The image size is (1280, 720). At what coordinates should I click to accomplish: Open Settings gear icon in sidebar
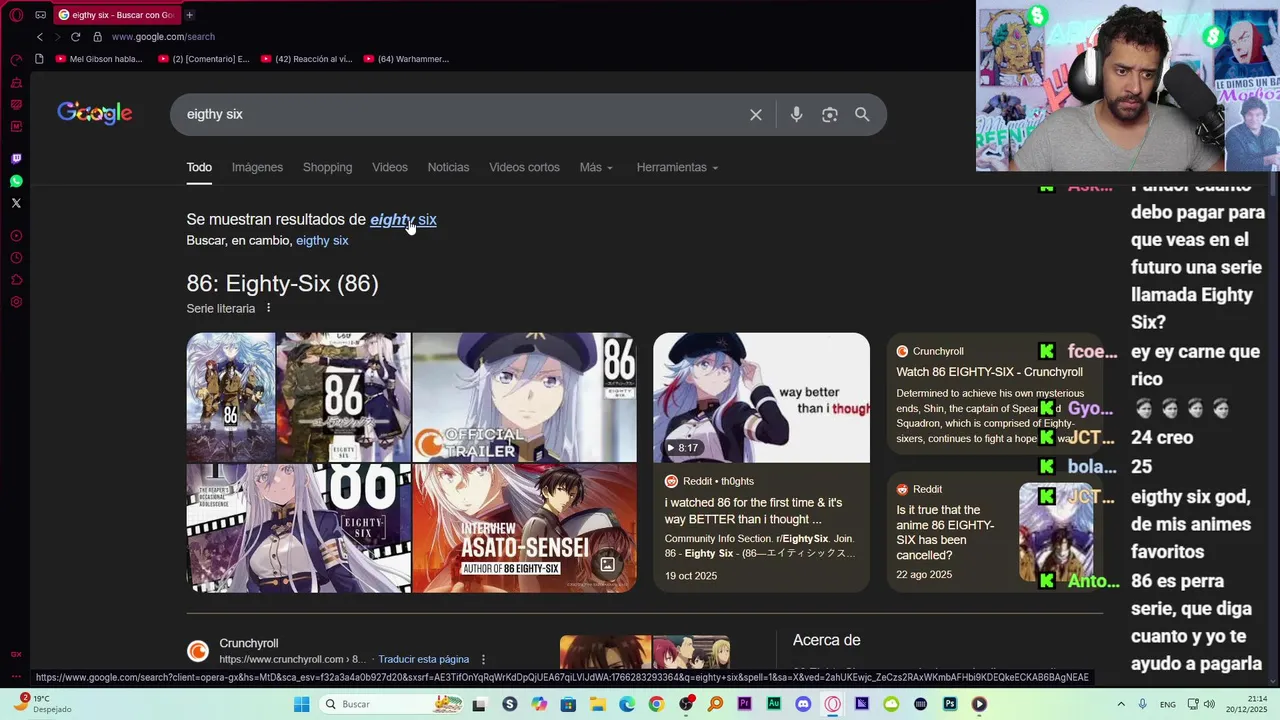click(x=16, y=302)
